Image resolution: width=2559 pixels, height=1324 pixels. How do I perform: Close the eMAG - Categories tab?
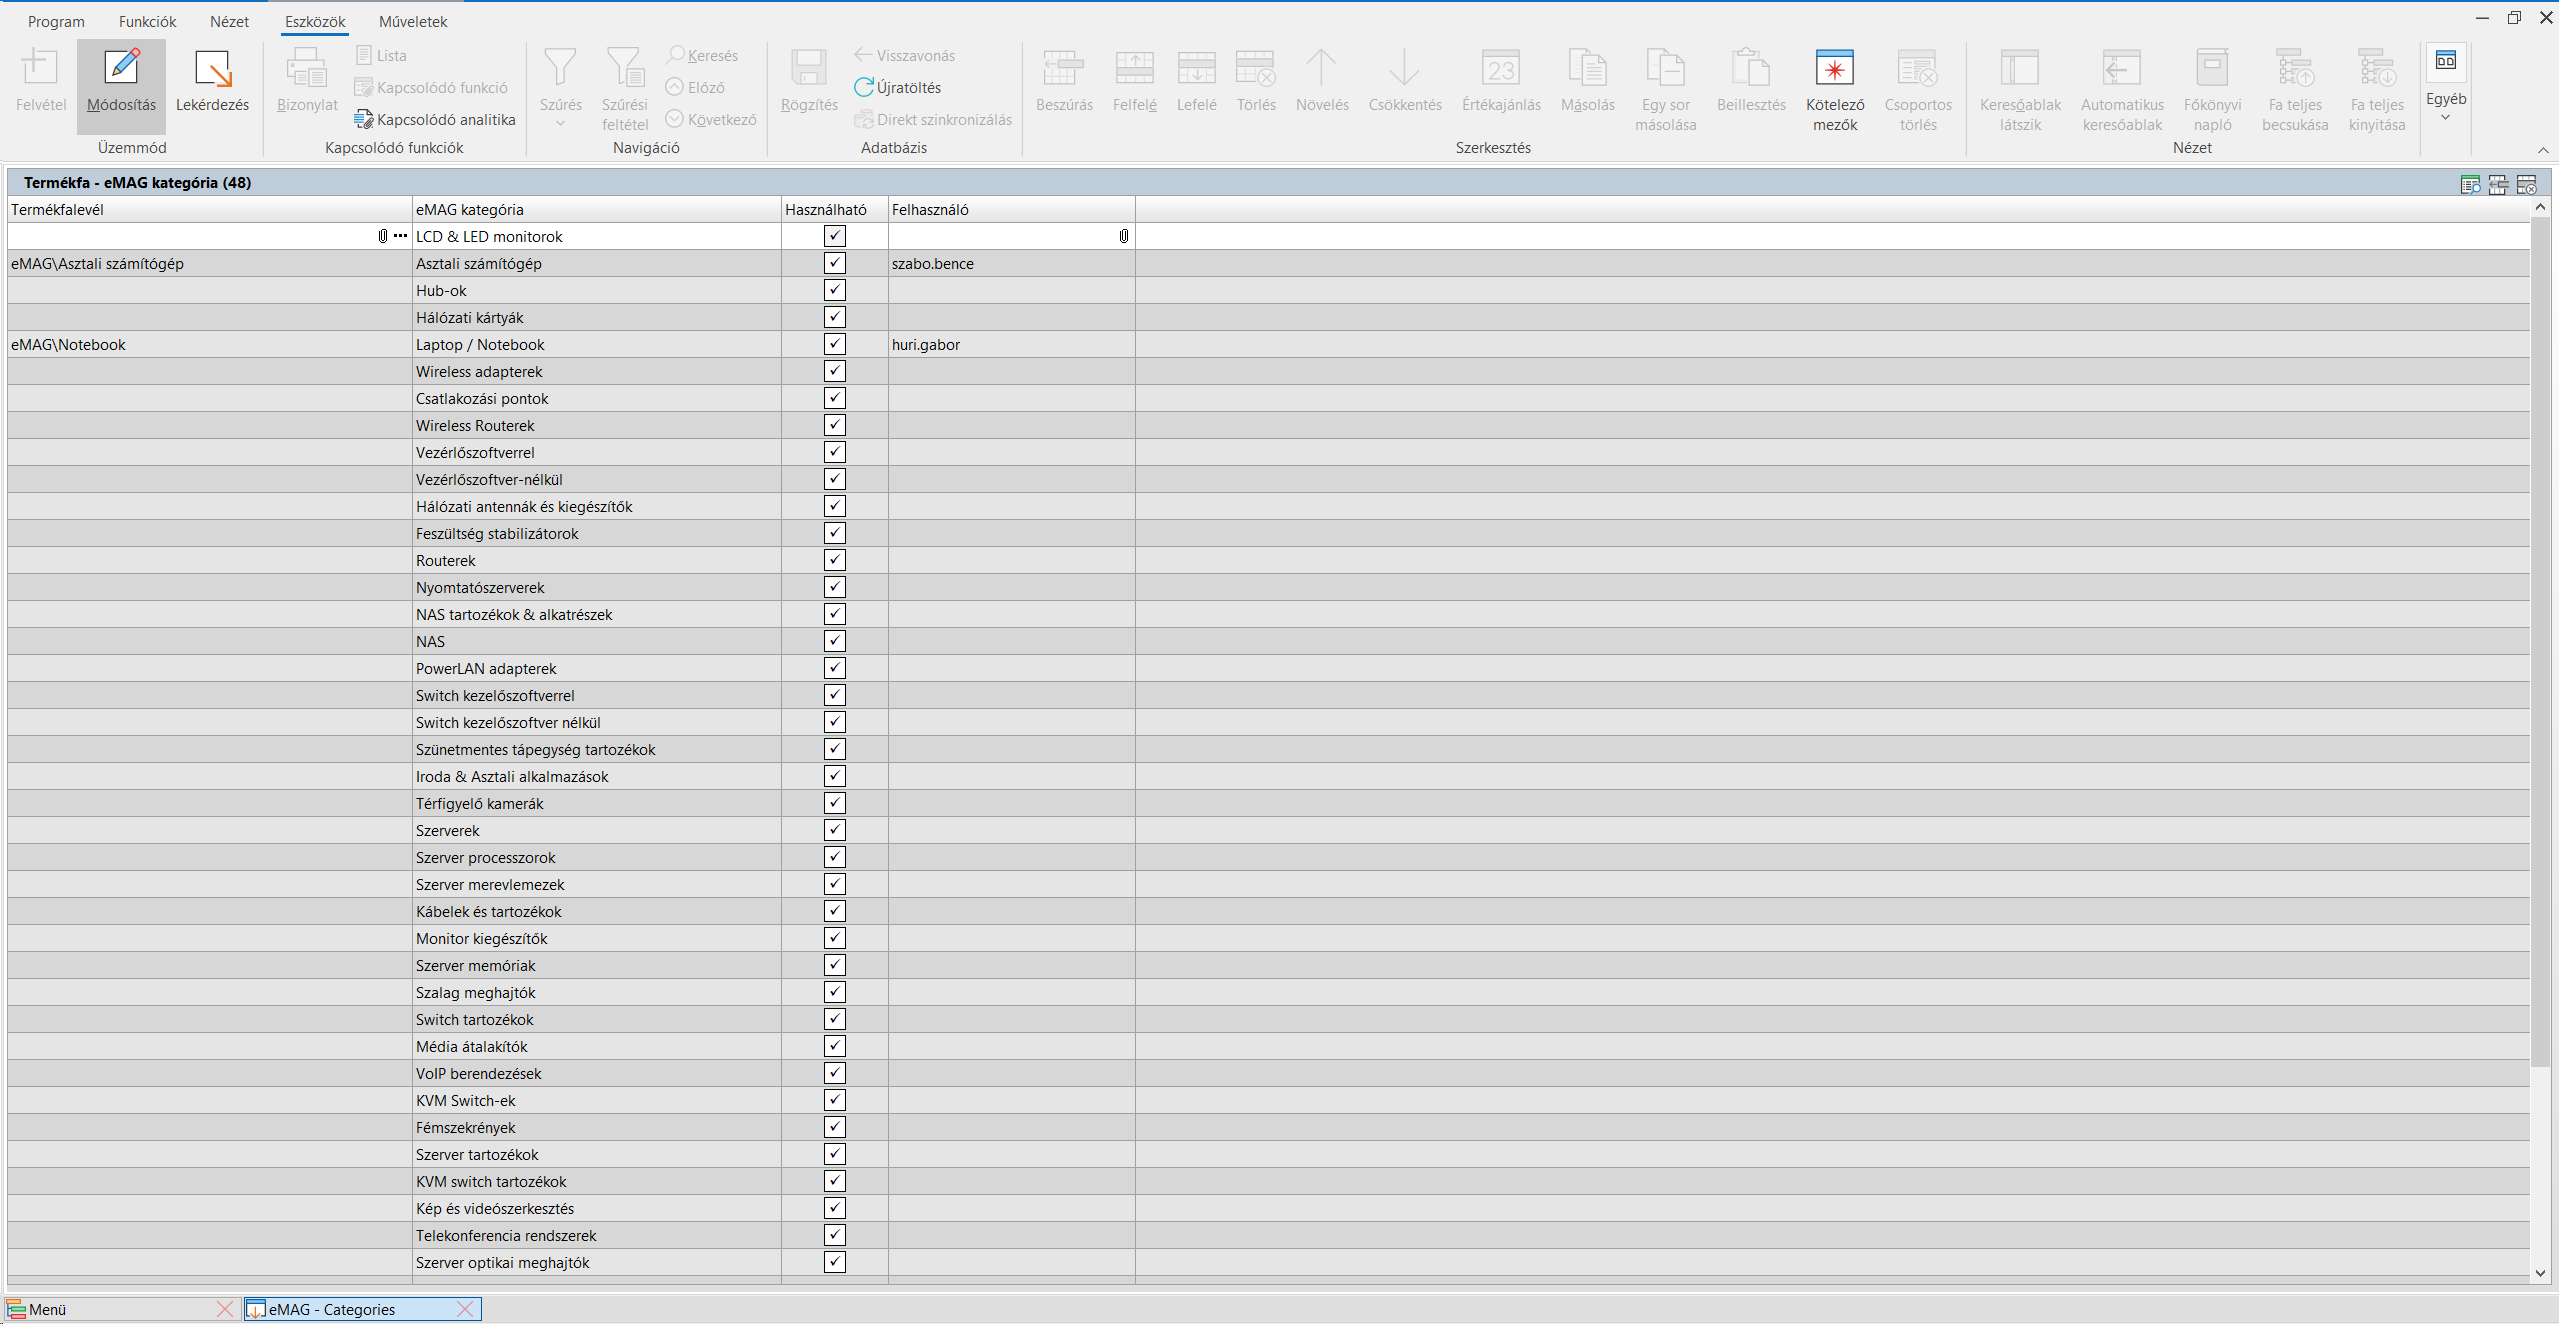coord(465,1309)
